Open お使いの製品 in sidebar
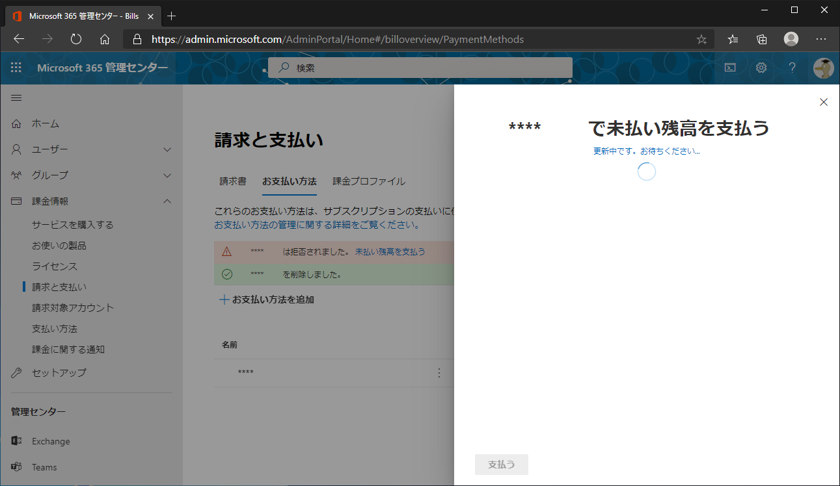The width and height of the screenshot is (840, 486). coord(59,245)
